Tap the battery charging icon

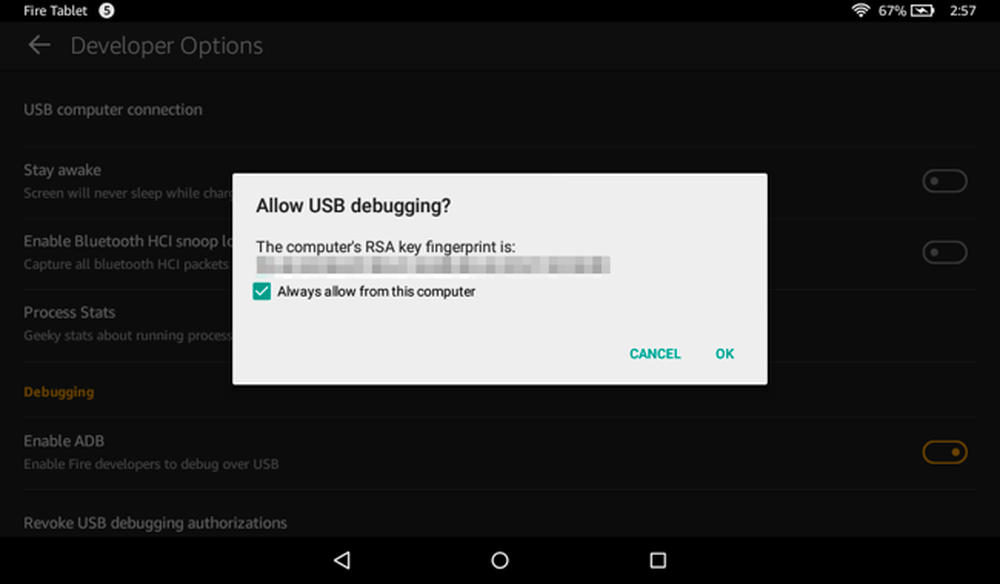[x=922, y=10]
